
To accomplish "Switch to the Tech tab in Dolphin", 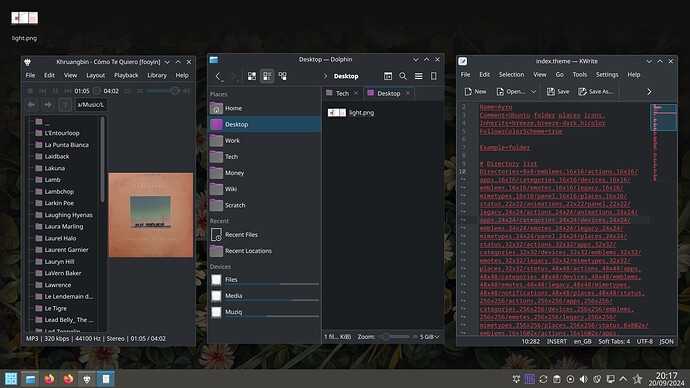I will pos(342,93).
